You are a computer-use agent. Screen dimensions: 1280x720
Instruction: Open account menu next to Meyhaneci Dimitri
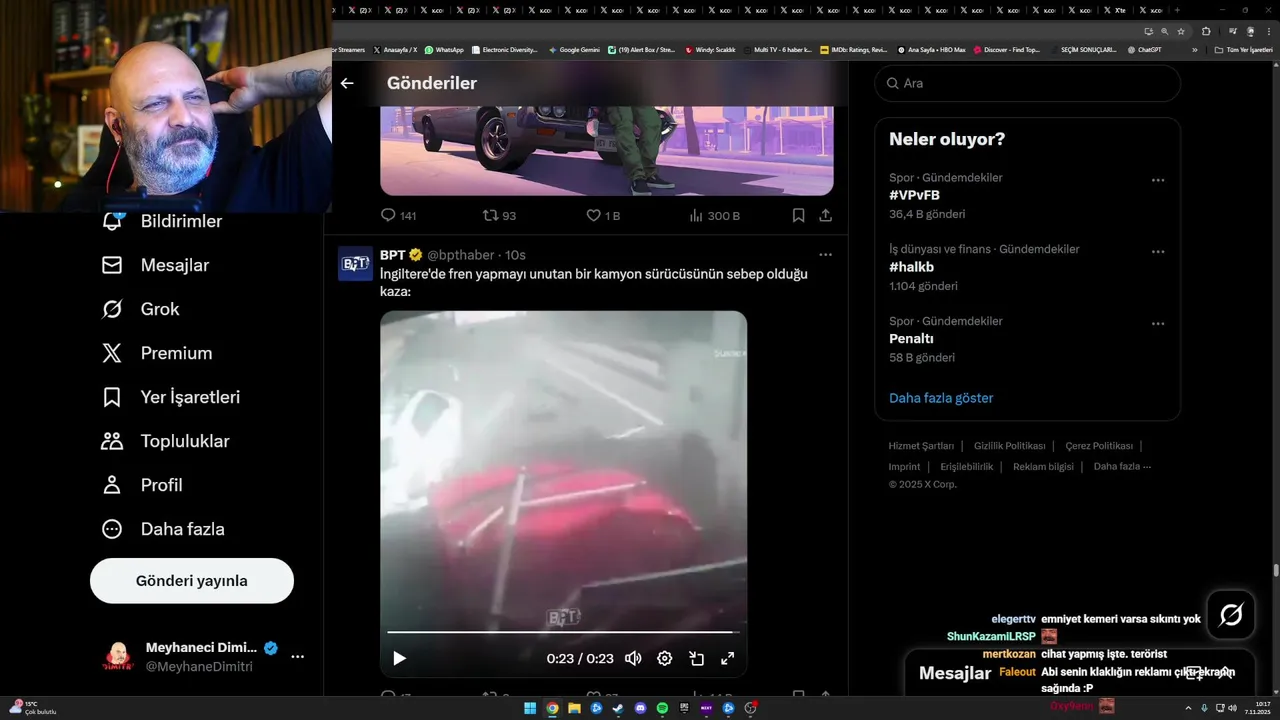point(297,657)
